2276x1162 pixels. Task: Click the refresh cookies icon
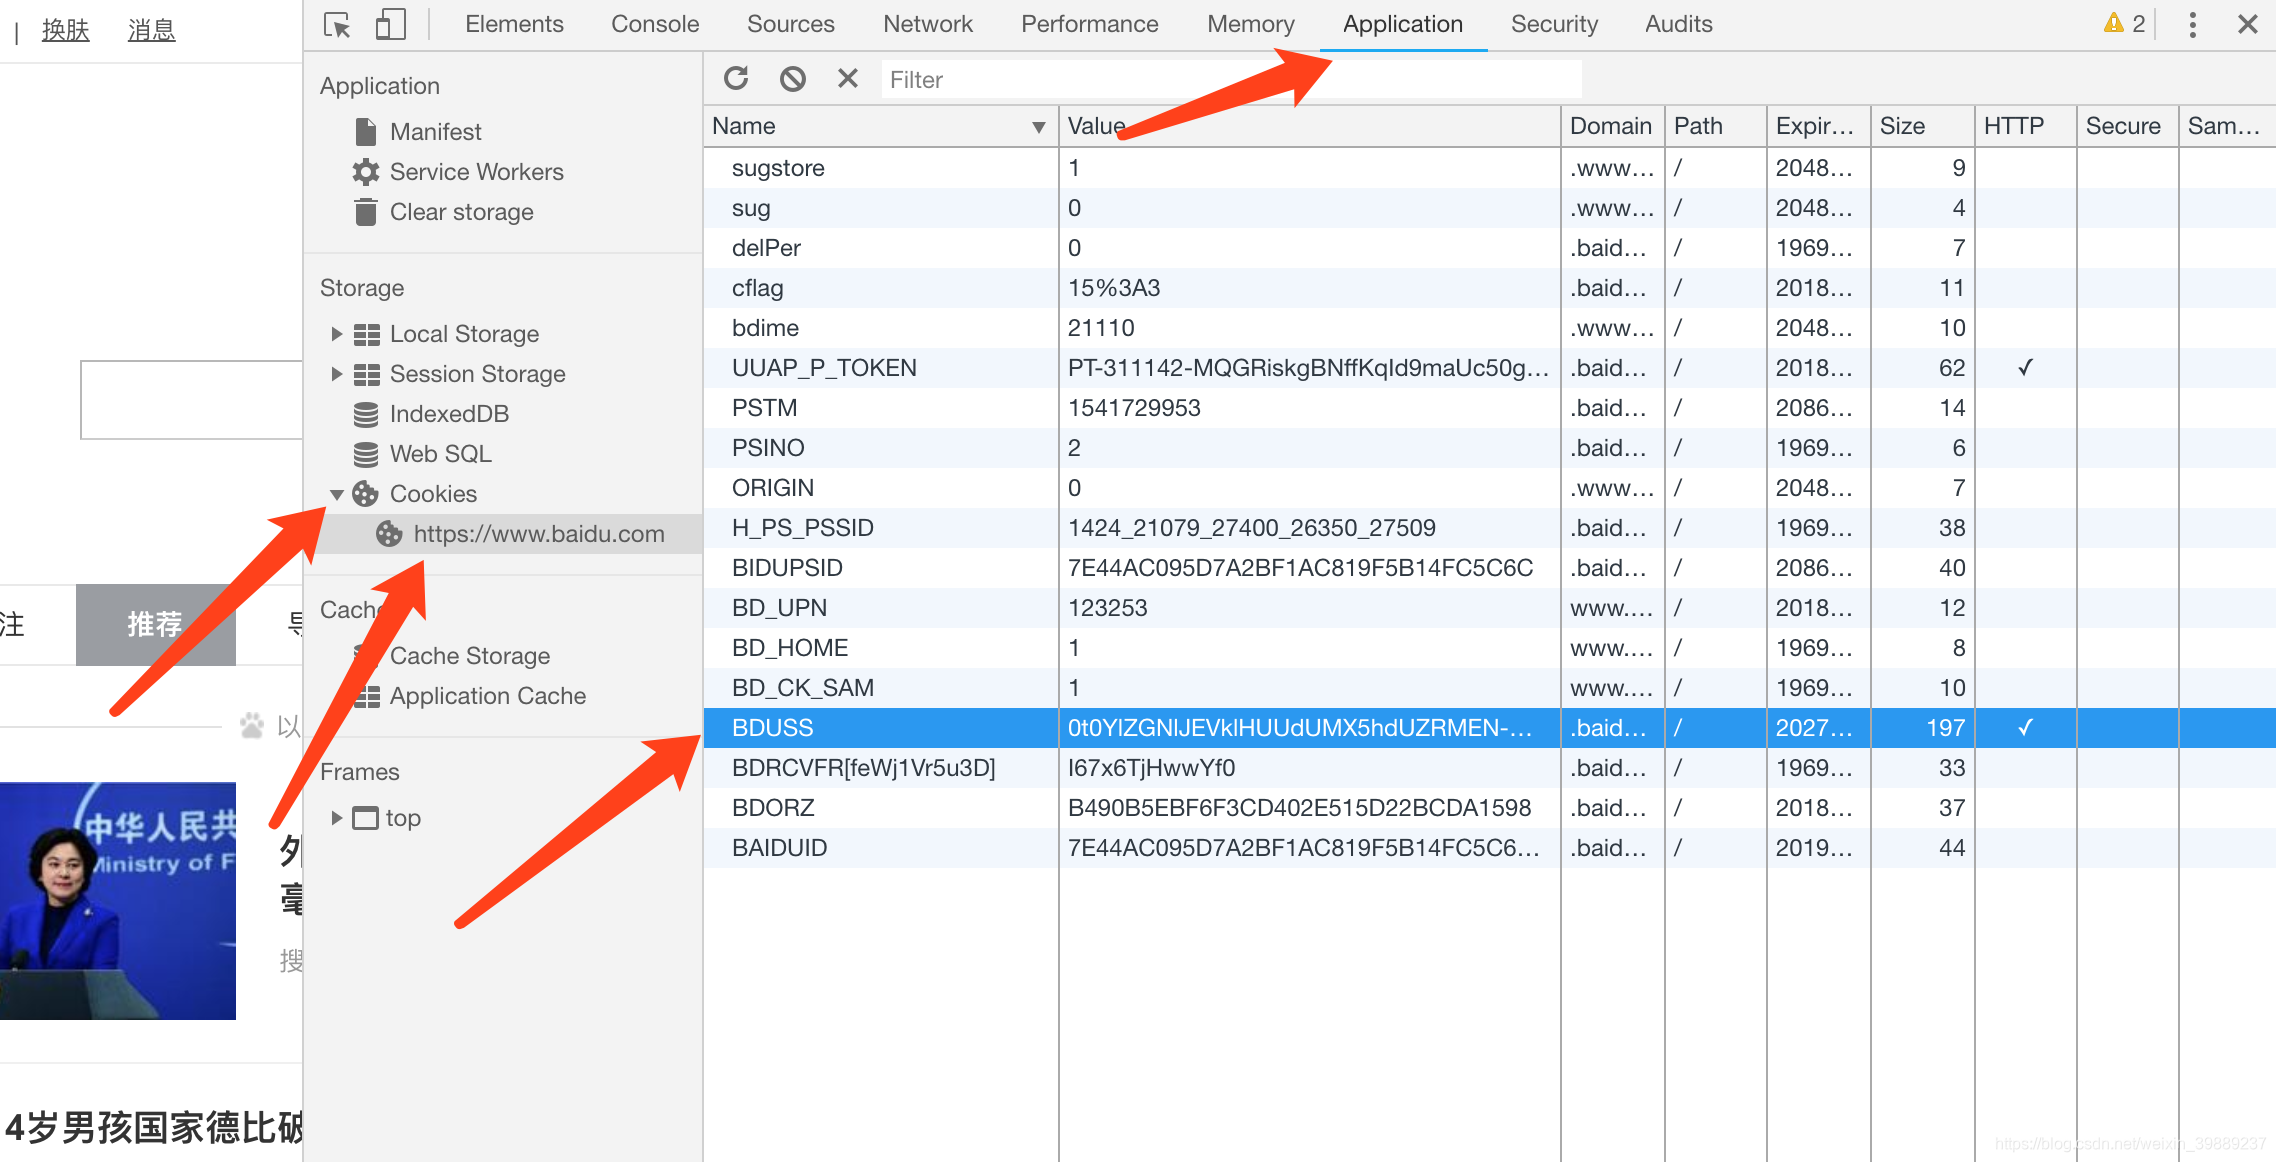pos(736,79)
